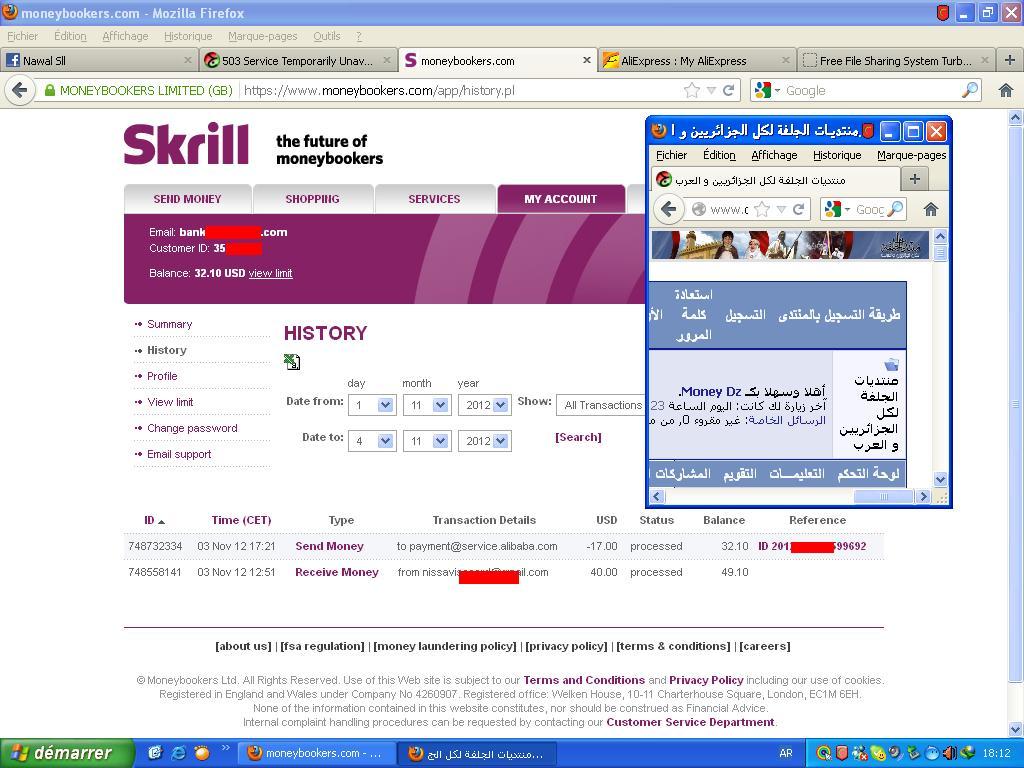The width and height of the screenshot is (1024, 768).
Task: Open new tab in the Arabic forum window
Action: (915, 179)
